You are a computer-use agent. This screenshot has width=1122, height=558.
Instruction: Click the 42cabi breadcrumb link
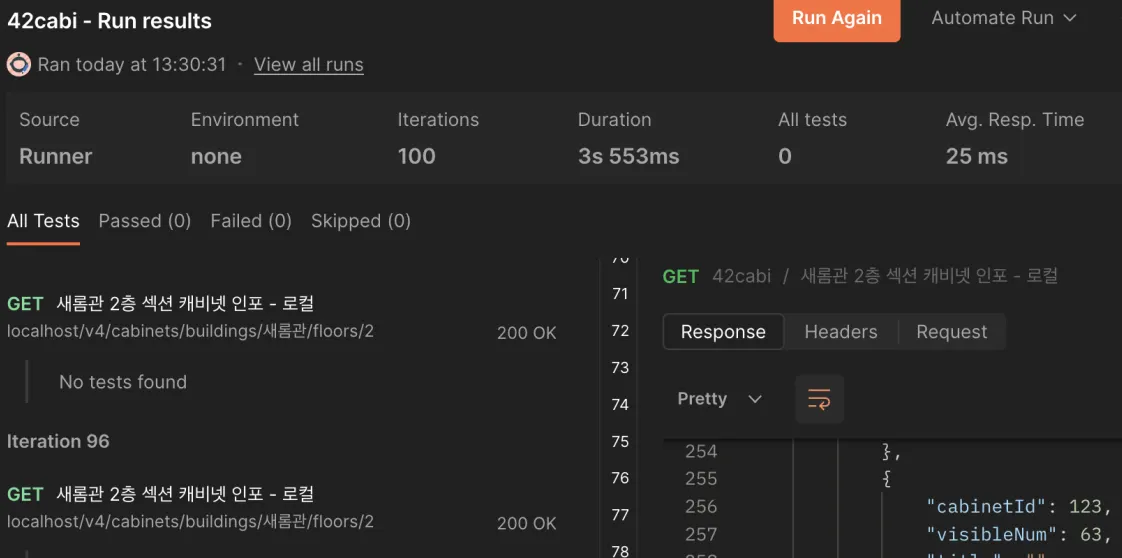[741, 276]
